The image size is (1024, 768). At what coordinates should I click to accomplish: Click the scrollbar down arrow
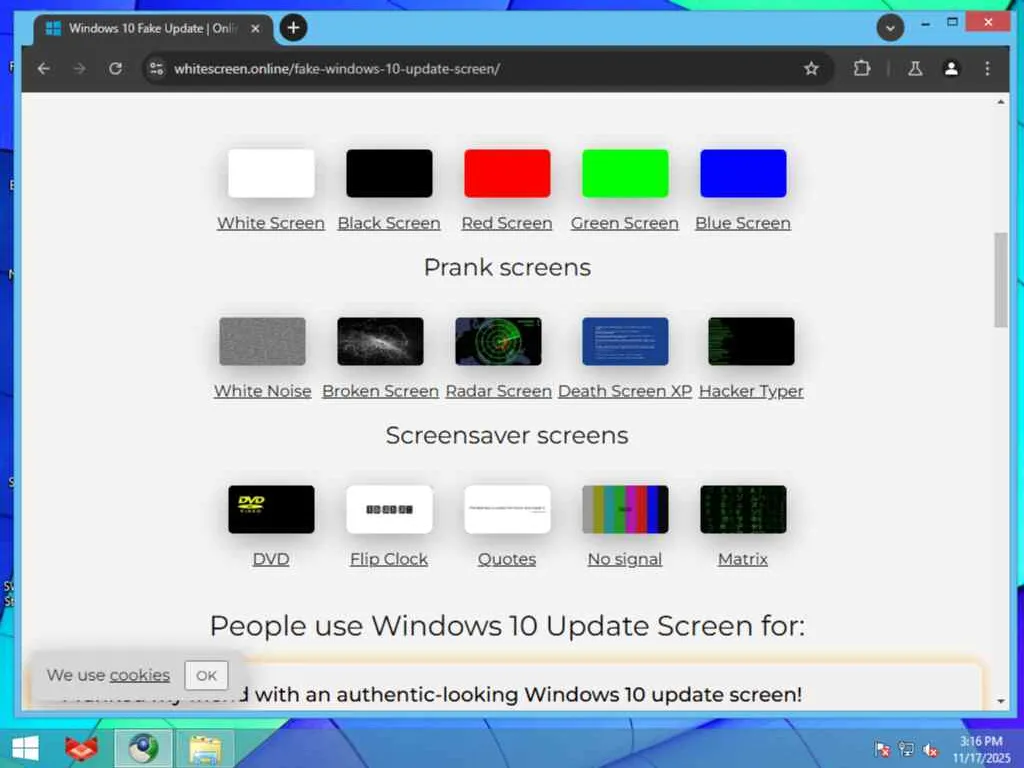[1000, 701]
